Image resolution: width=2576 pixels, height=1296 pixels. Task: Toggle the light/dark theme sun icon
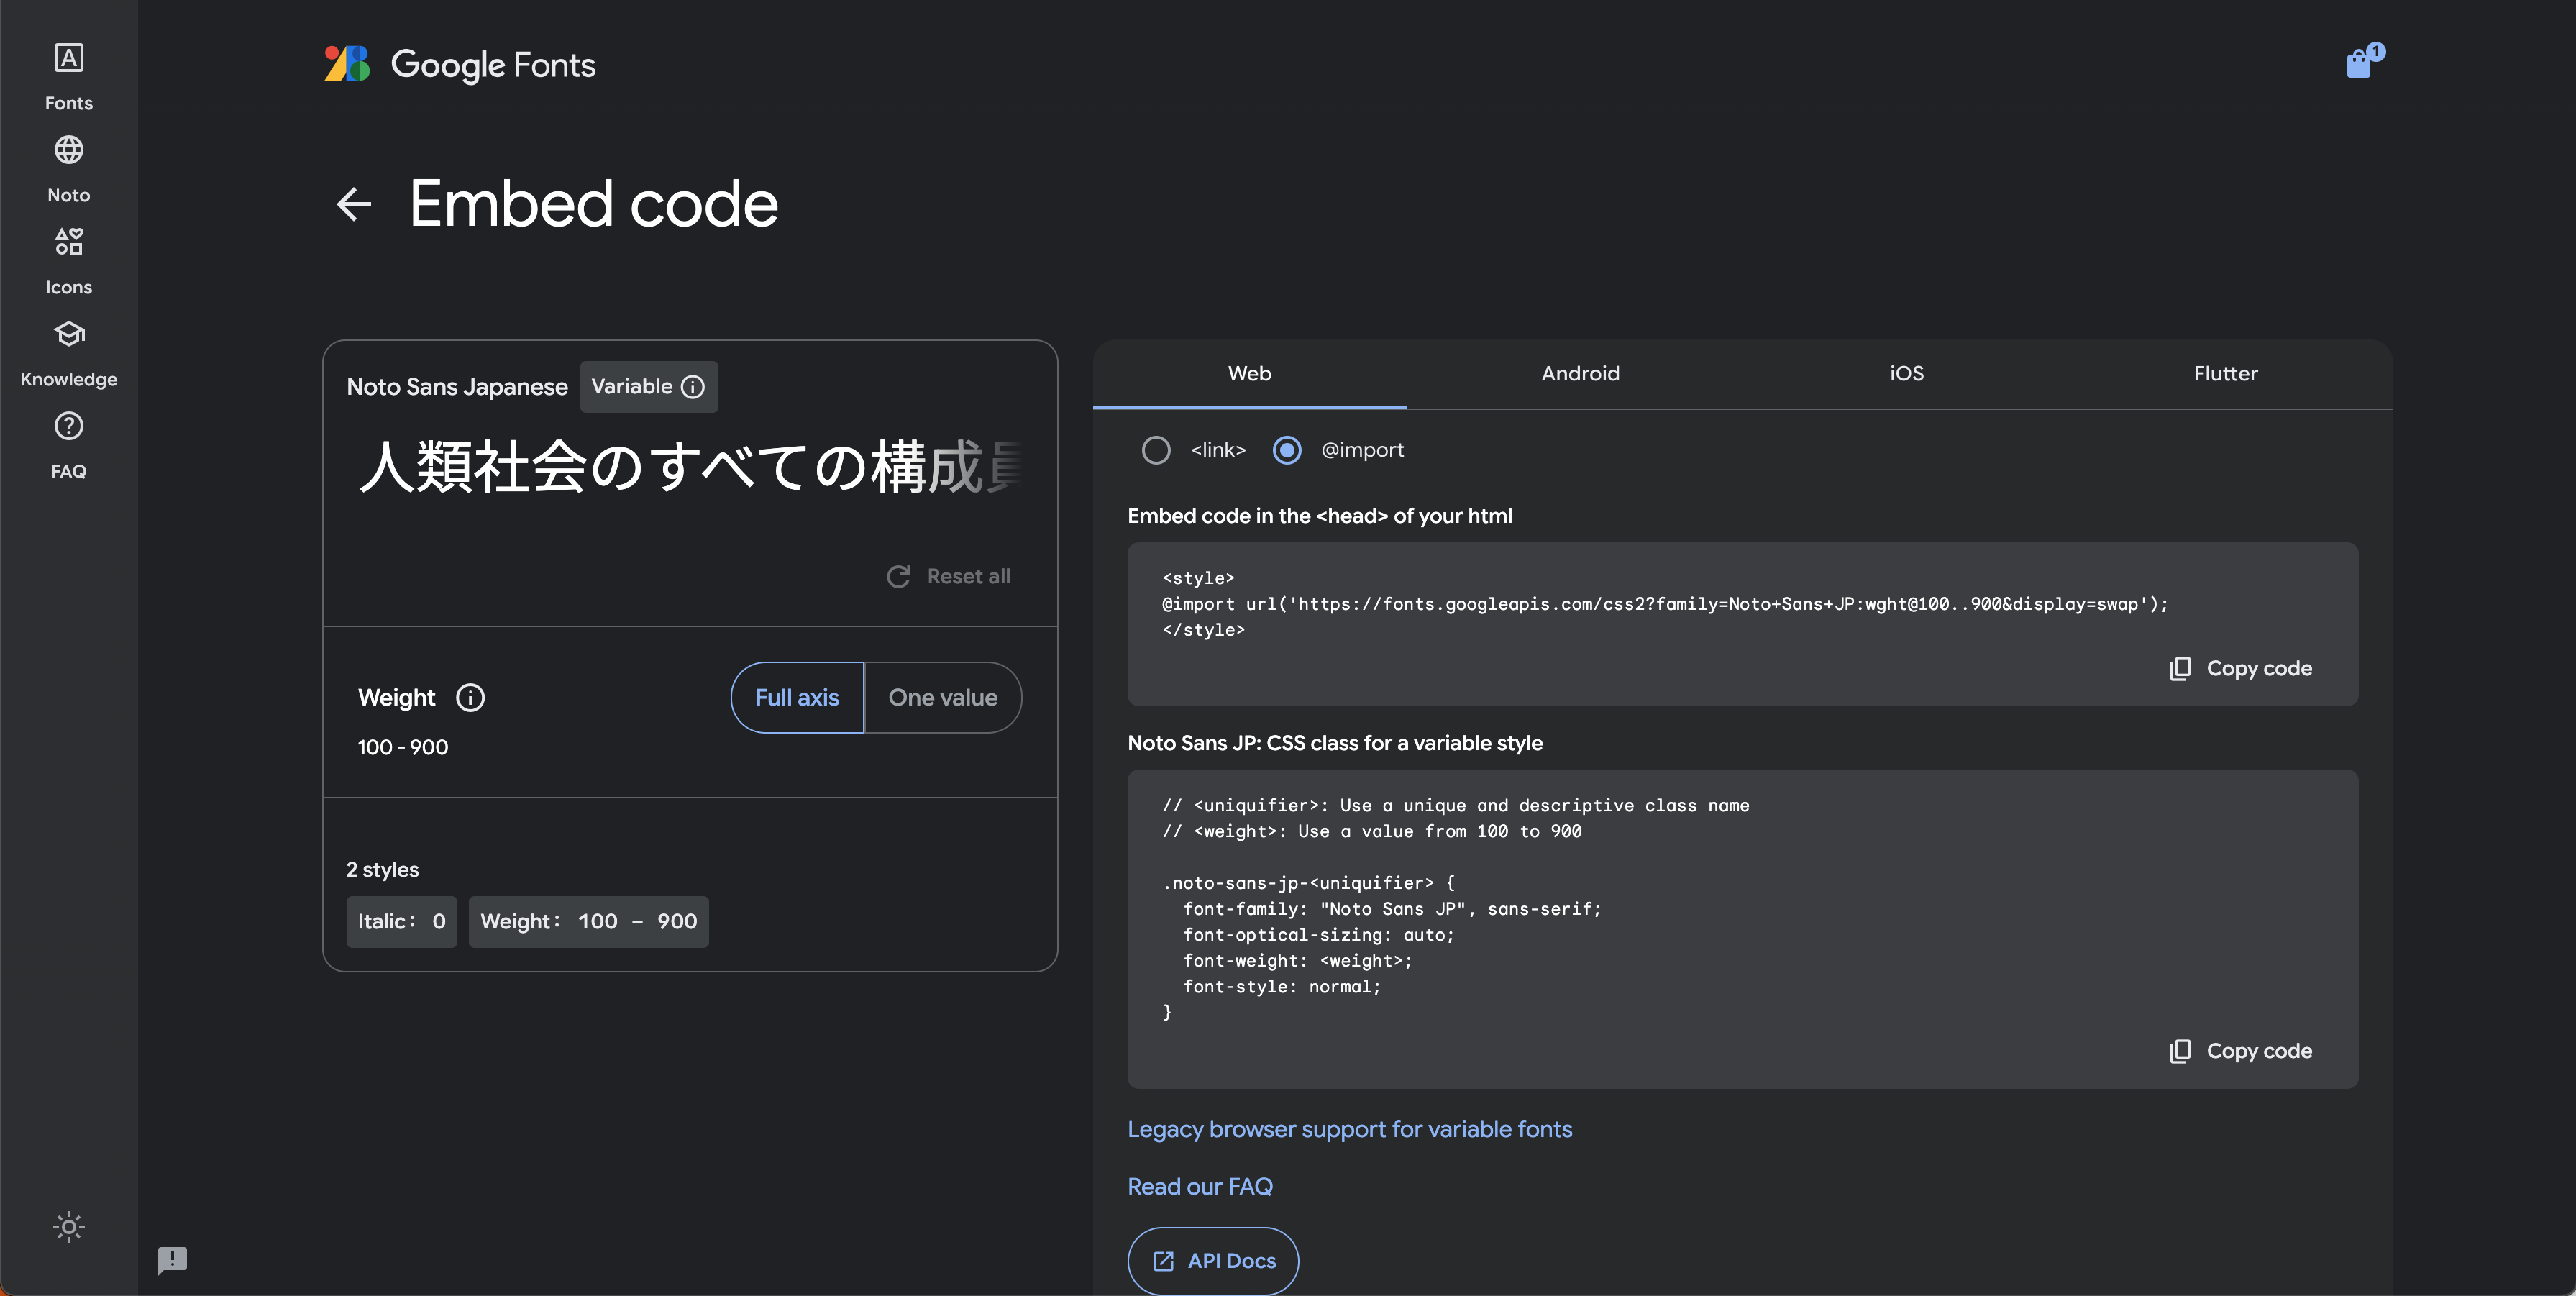(x=68, y=1226)
